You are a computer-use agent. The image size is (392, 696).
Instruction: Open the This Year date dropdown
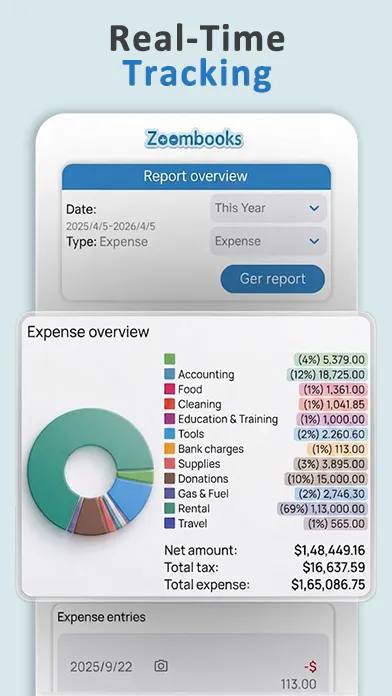coord(268,208)
